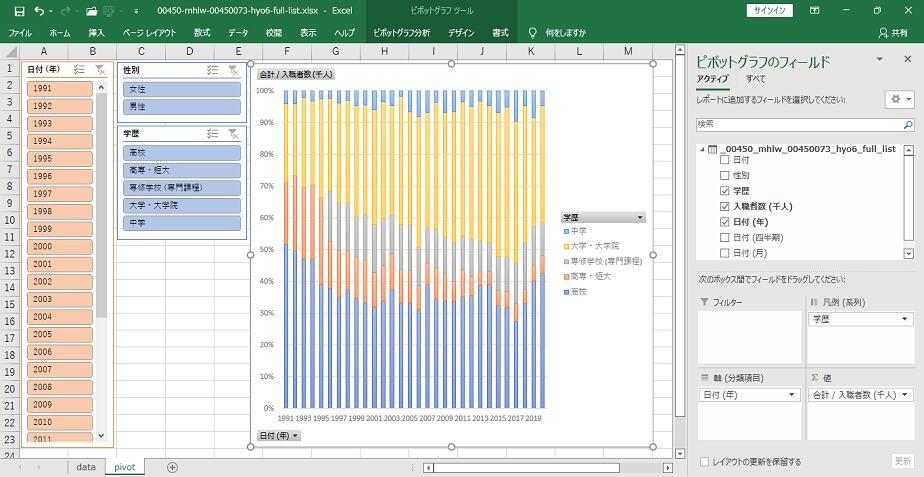Expand the 合計 / 入職者数 (千人) values dropdown
Viewport: 924px width, 477px height.
point(905,395)
